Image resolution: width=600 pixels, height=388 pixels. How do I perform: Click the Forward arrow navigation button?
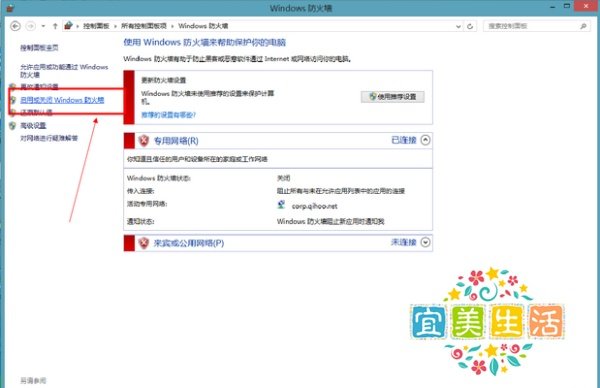[30, 26]
